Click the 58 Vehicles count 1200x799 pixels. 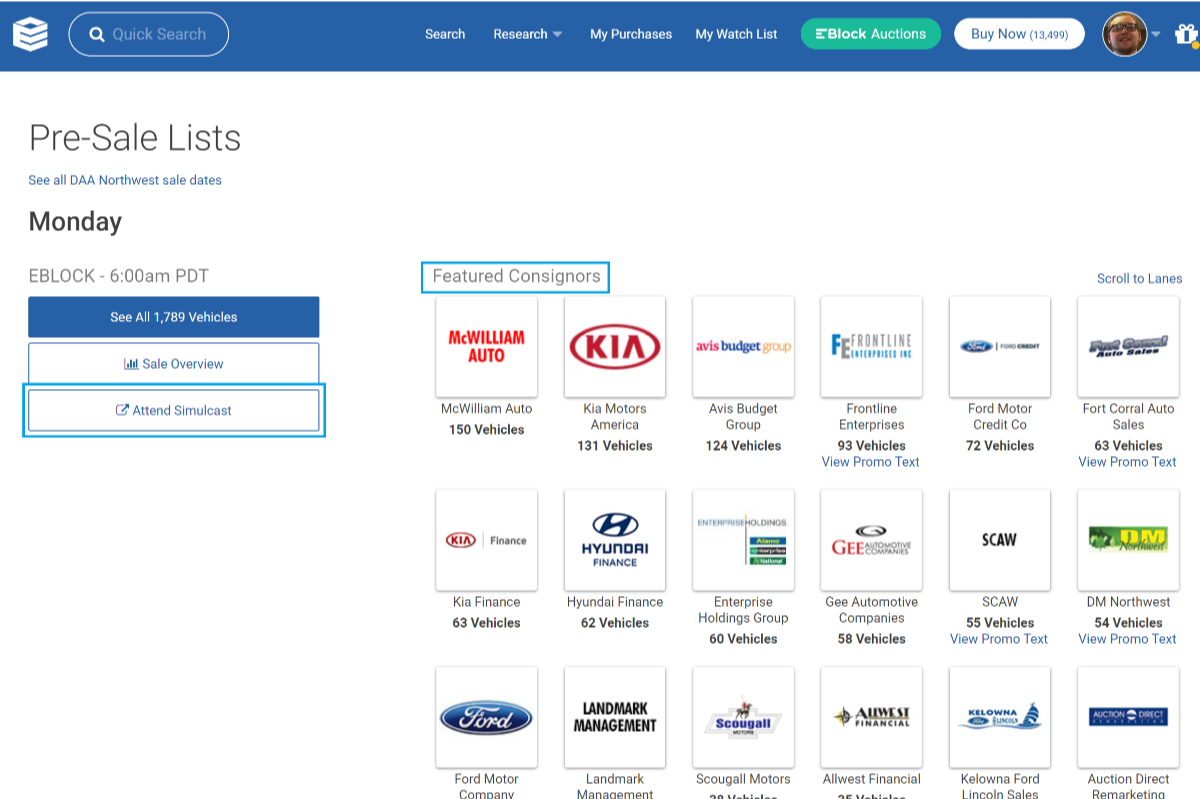coord(872,639)
